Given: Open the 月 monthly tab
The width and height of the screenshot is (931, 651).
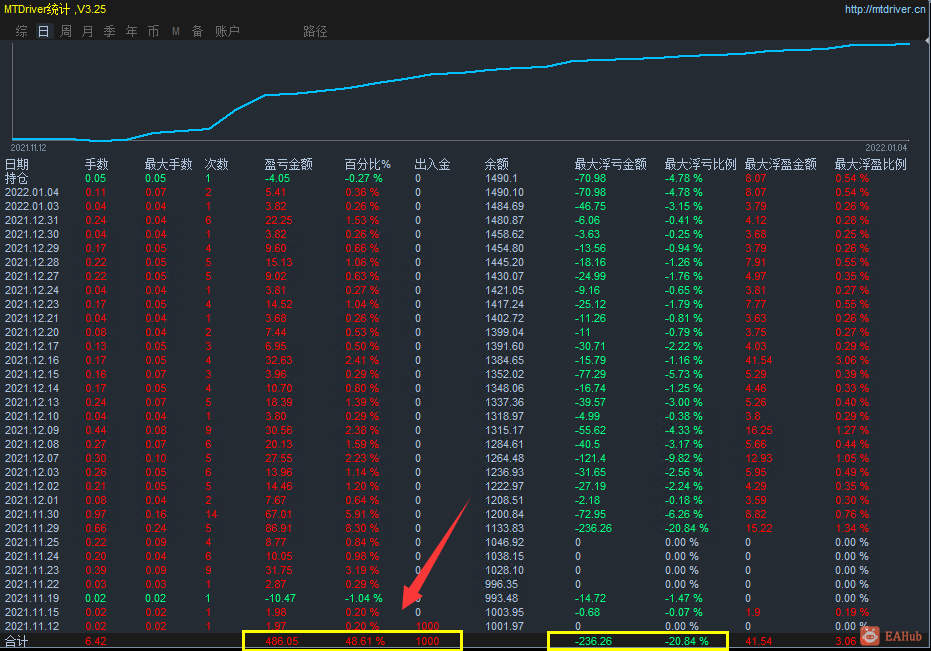Looking at the screenshot, I should click(87, 31).
